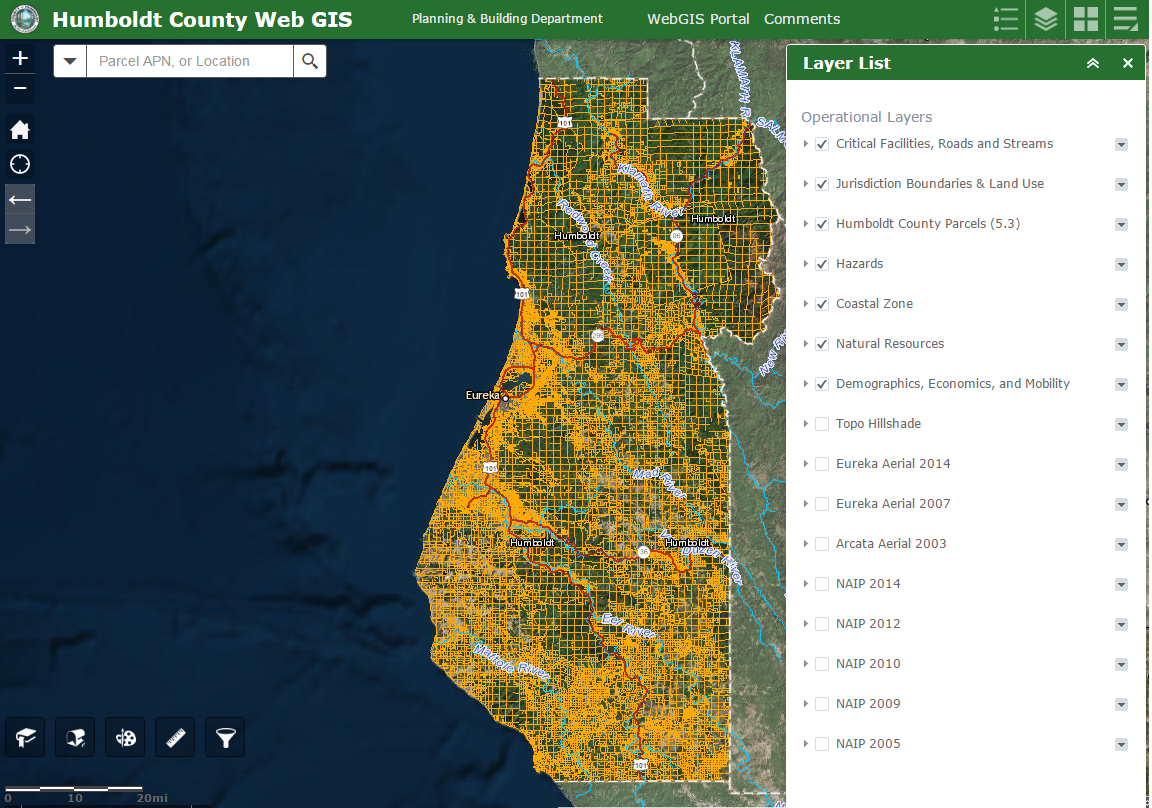The width and height of the screenshot is (1152, 808).
Task: Collapse the Layer List with the double chevron
Action: tap(1092, 63)
